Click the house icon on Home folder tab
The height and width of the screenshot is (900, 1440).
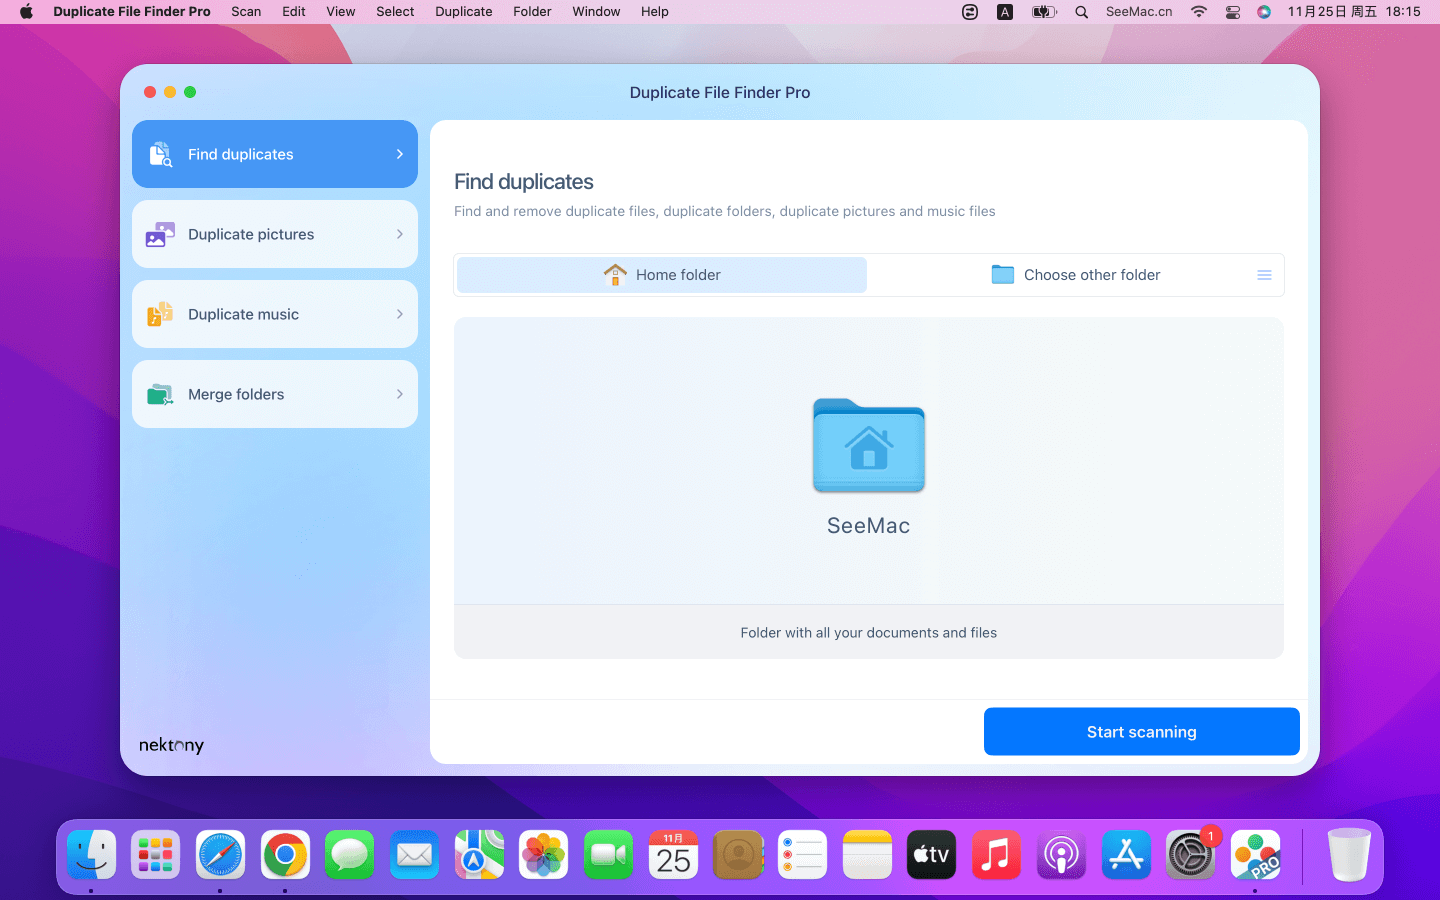615,274
